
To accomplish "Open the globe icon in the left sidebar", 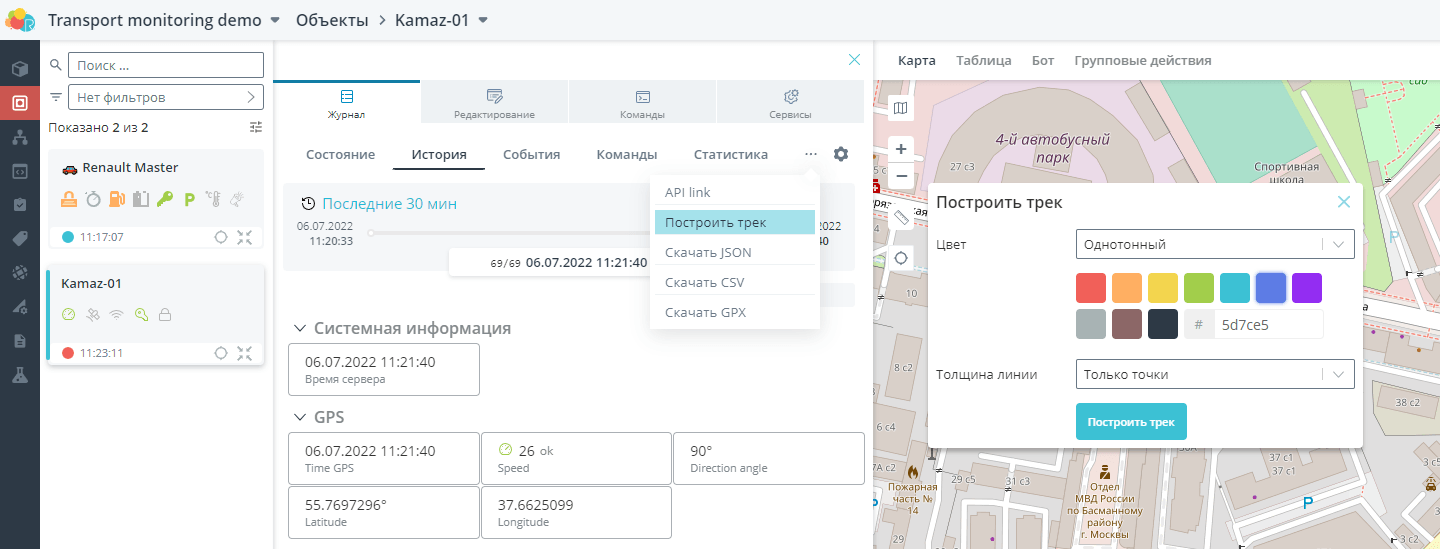I will pos(19,273).
